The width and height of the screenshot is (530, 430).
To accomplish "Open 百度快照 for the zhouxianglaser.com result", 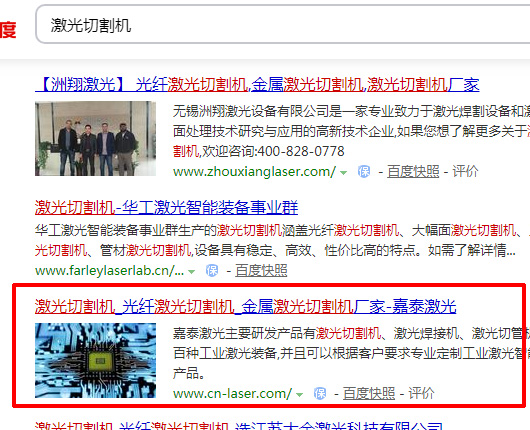I will pyautogui.click(x=413, y=171).
